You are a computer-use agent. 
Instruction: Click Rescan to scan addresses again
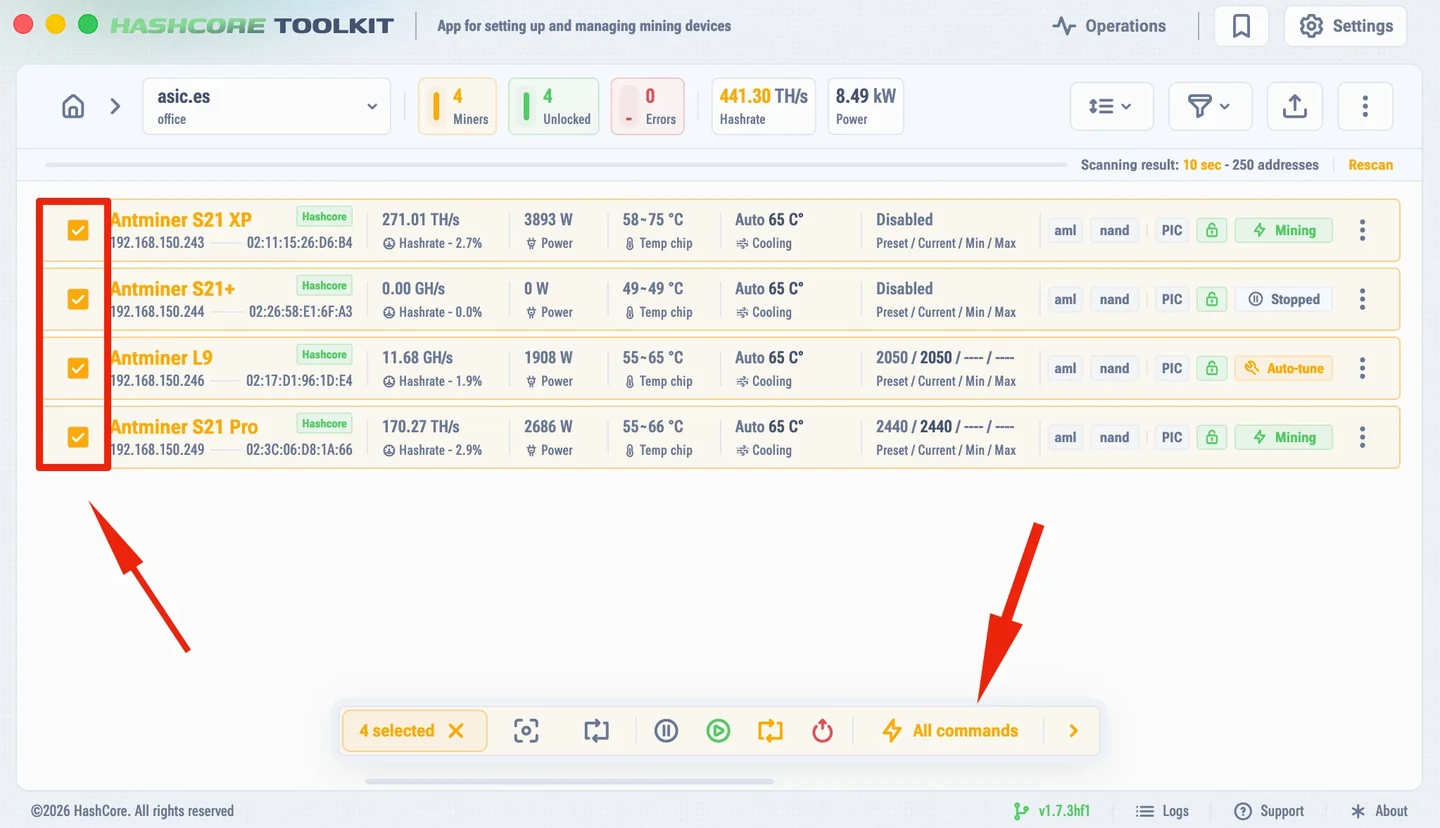click(x=1370, y=165)
